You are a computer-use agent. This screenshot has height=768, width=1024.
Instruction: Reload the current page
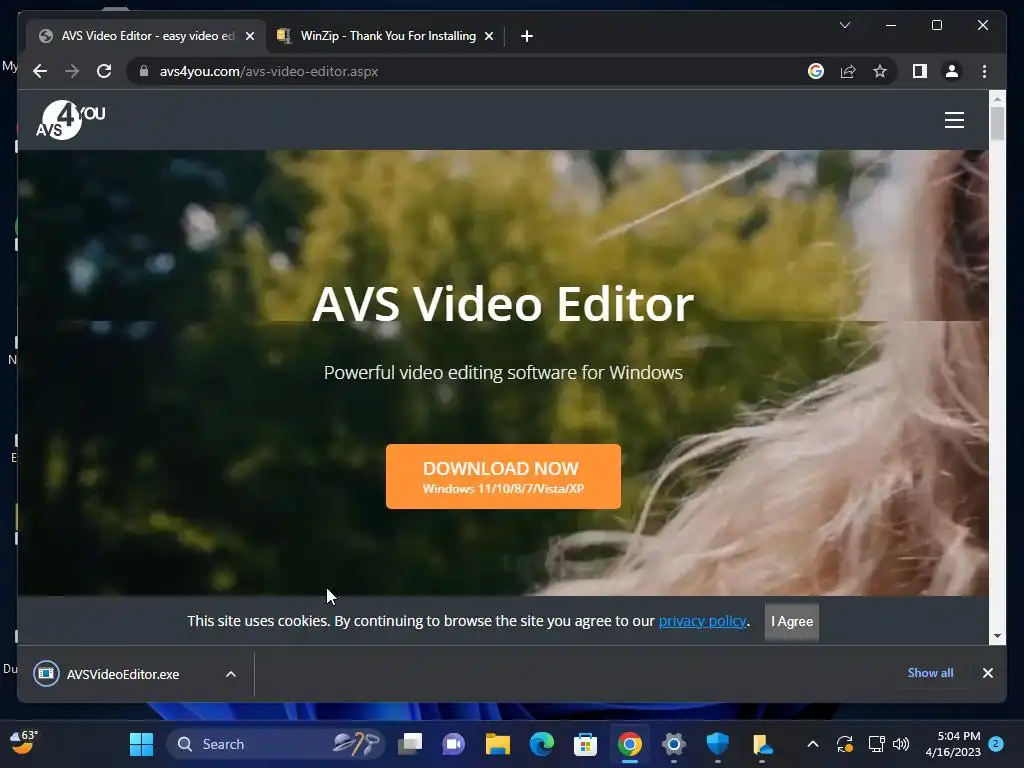104,71
